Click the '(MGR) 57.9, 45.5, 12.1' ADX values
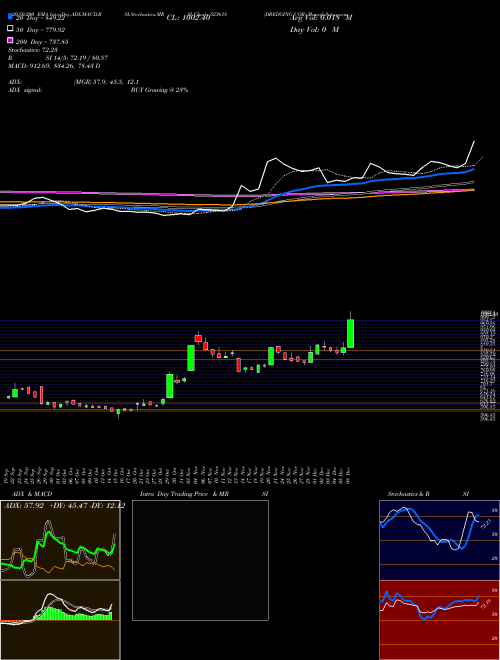This screenshot has width=500, height=660. [x=106, y=82]
